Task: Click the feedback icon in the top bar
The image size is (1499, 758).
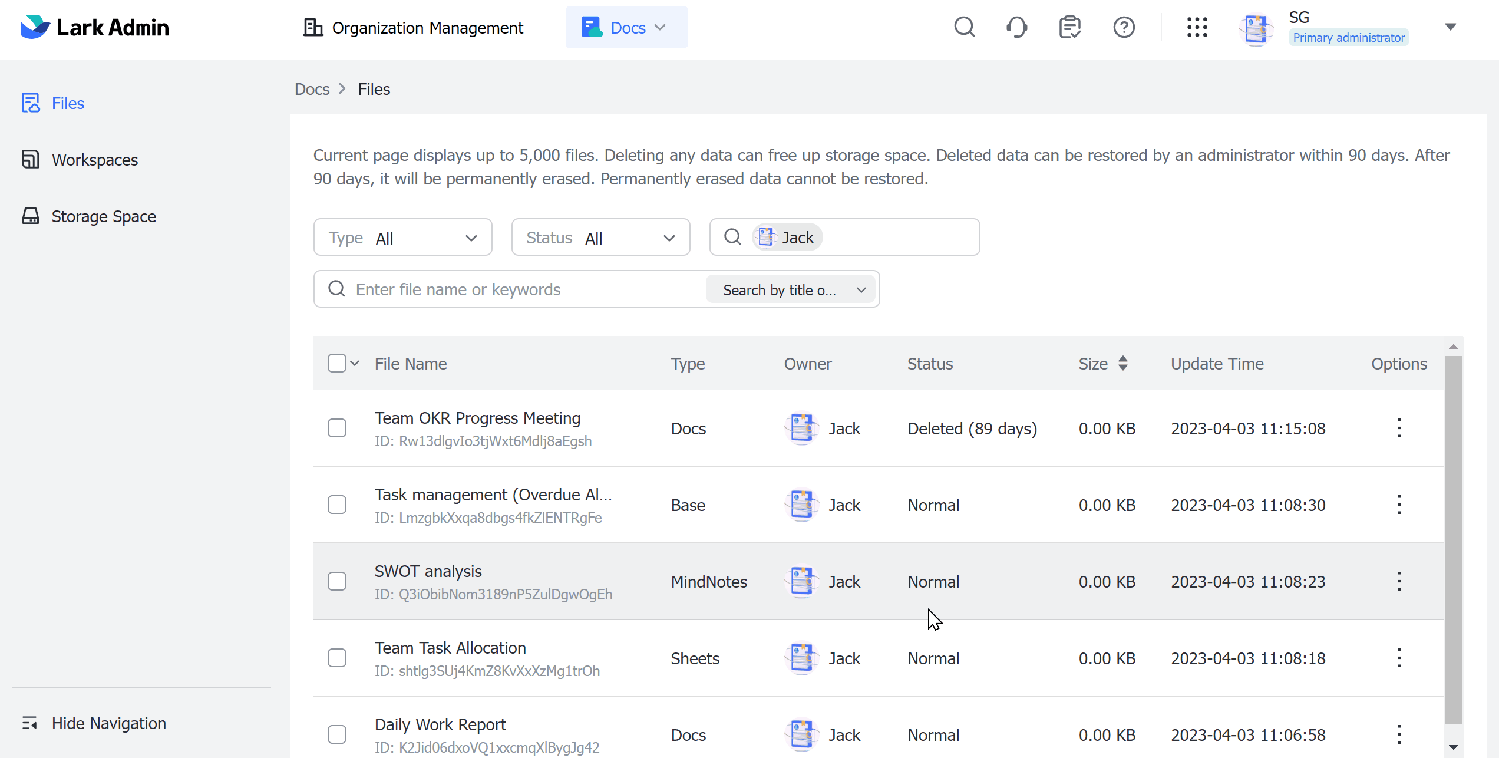Action: point(1070,27)
